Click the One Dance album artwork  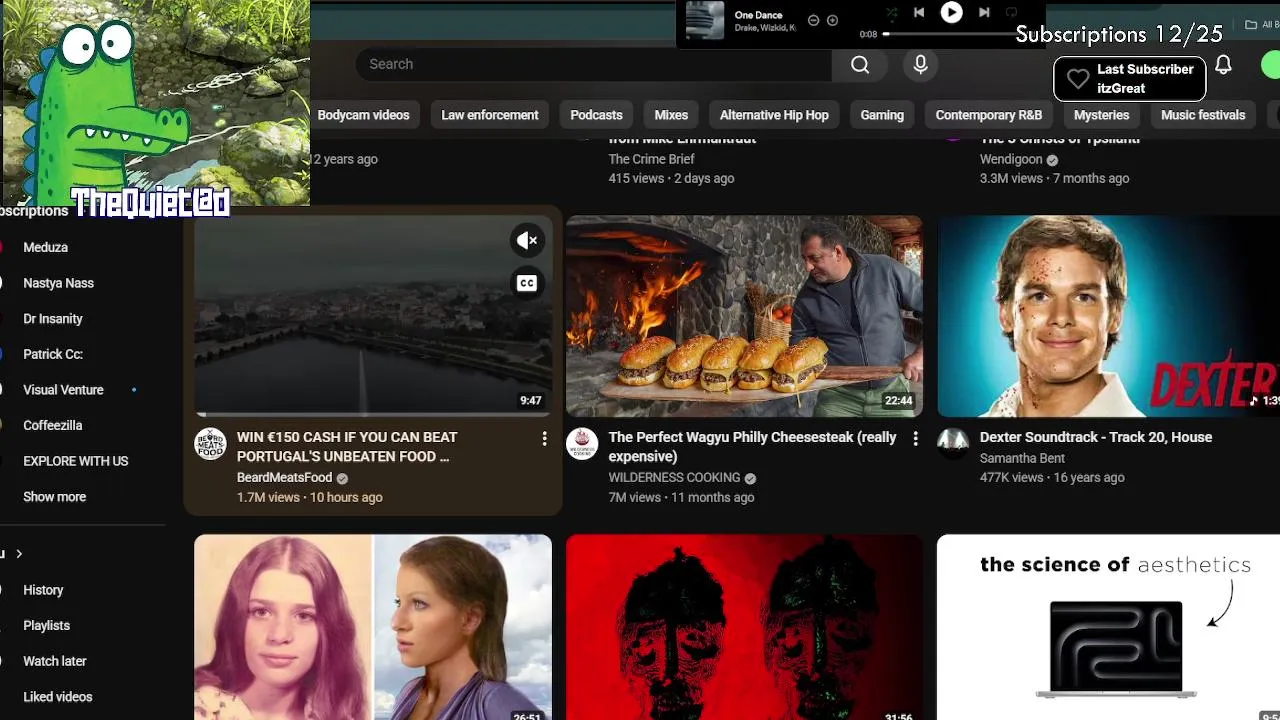tap(705, 20)
